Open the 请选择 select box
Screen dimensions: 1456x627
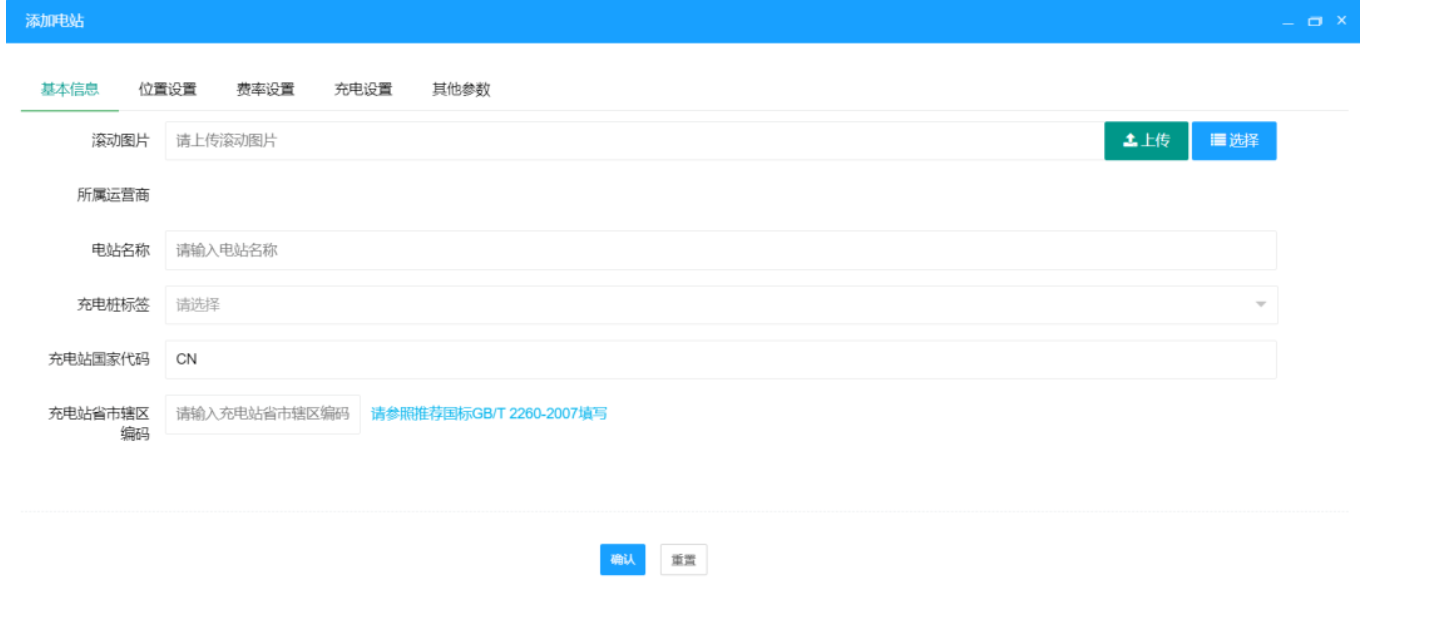700,305
